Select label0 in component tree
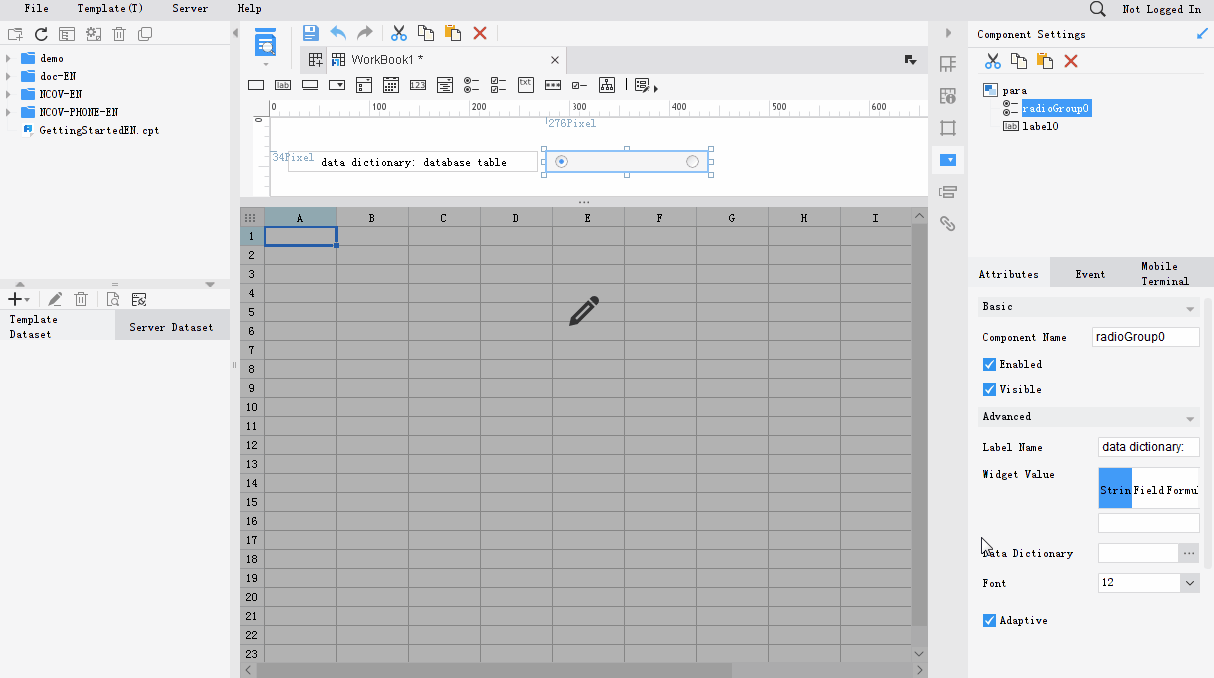 pyautogui.click(x=1040, y=126)
